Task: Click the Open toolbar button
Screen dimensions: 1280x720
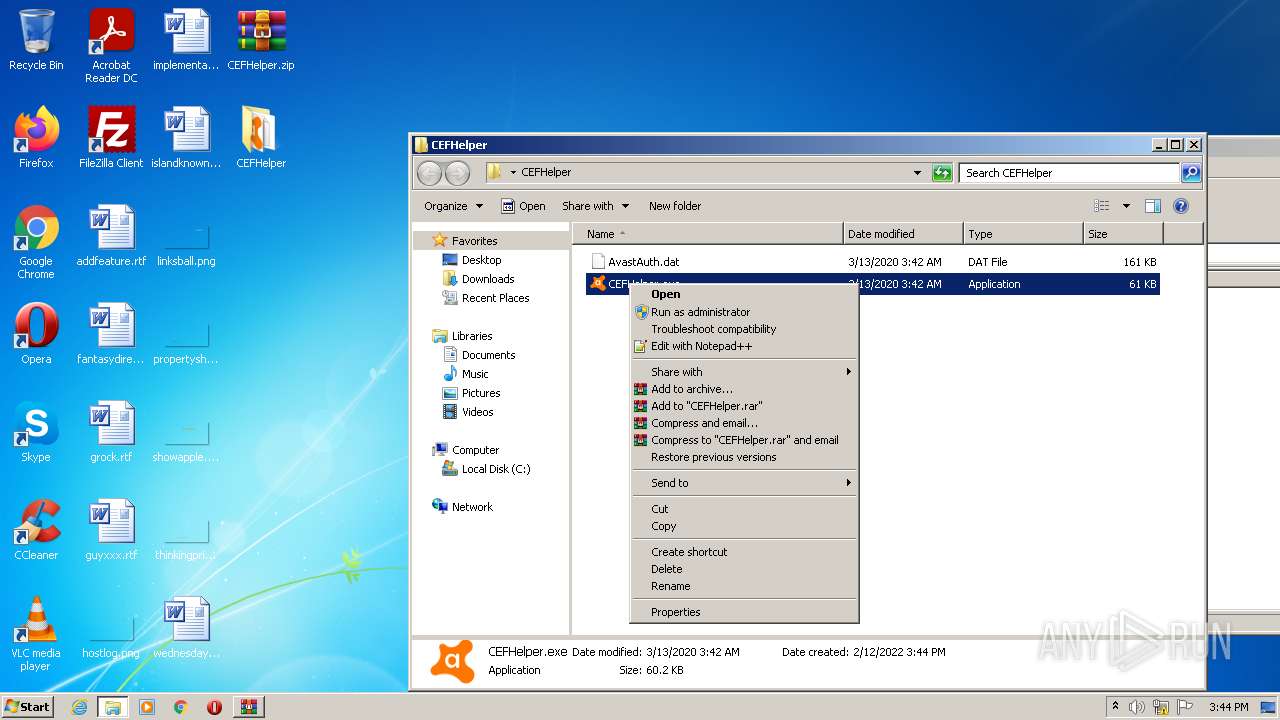Action: (x=523, y=206)
